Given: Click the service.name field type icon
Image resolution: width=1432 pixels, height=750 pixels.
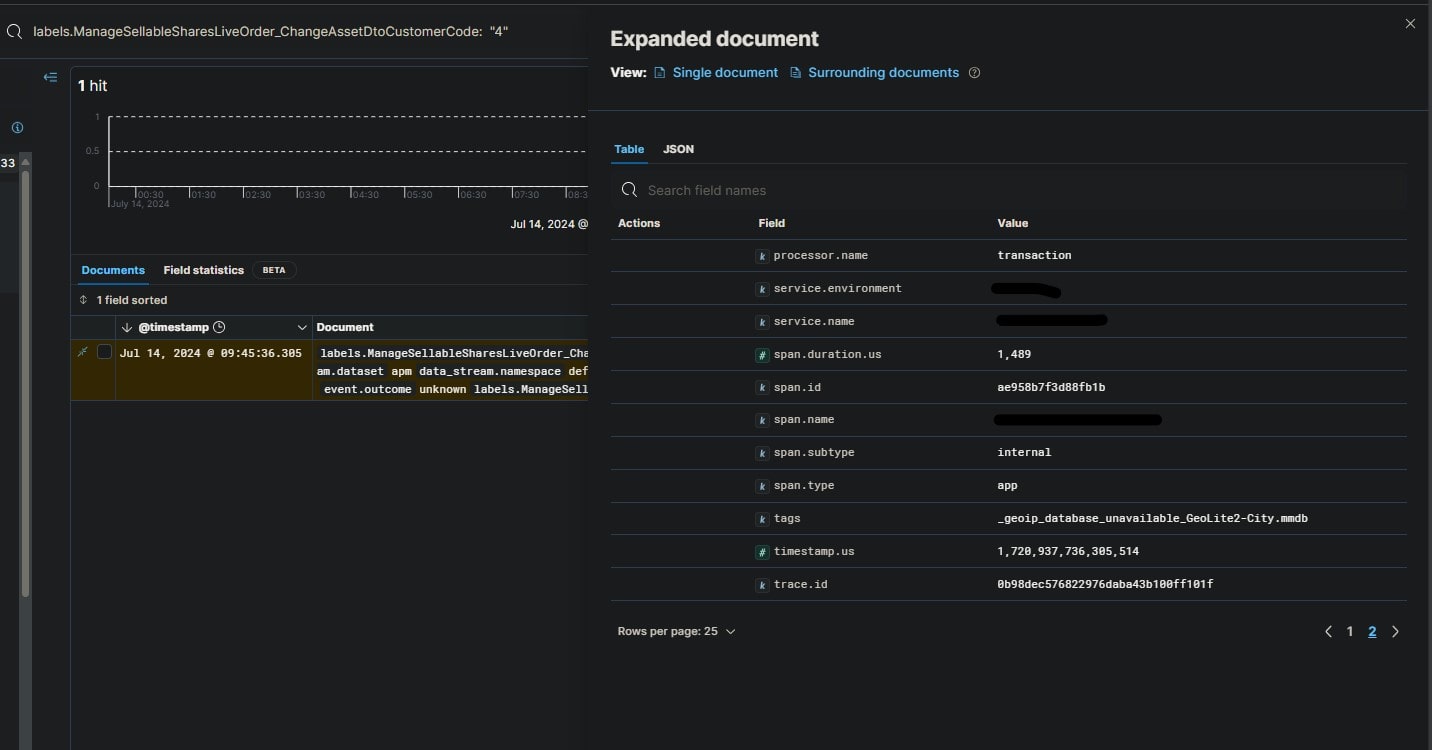Looking at the screenshot, I should (x=762, y=322).
